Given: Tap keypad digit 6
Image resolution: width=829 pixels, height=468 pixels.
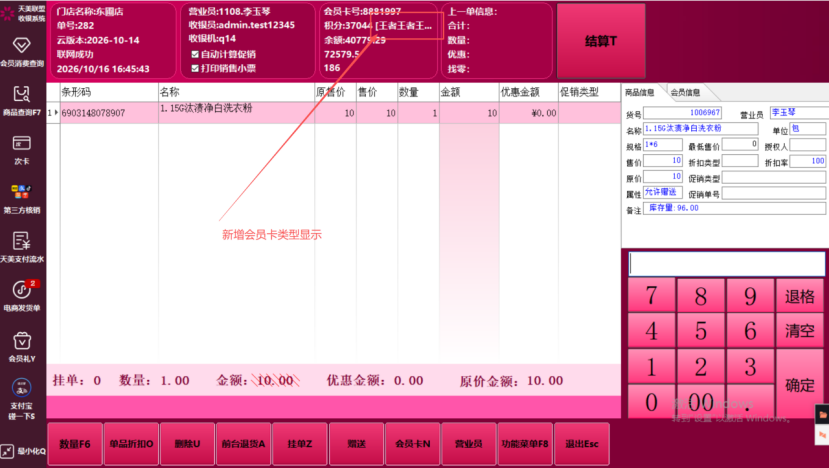Looking at the screenshot, I should pyautogui.click(x=750, y=331).
